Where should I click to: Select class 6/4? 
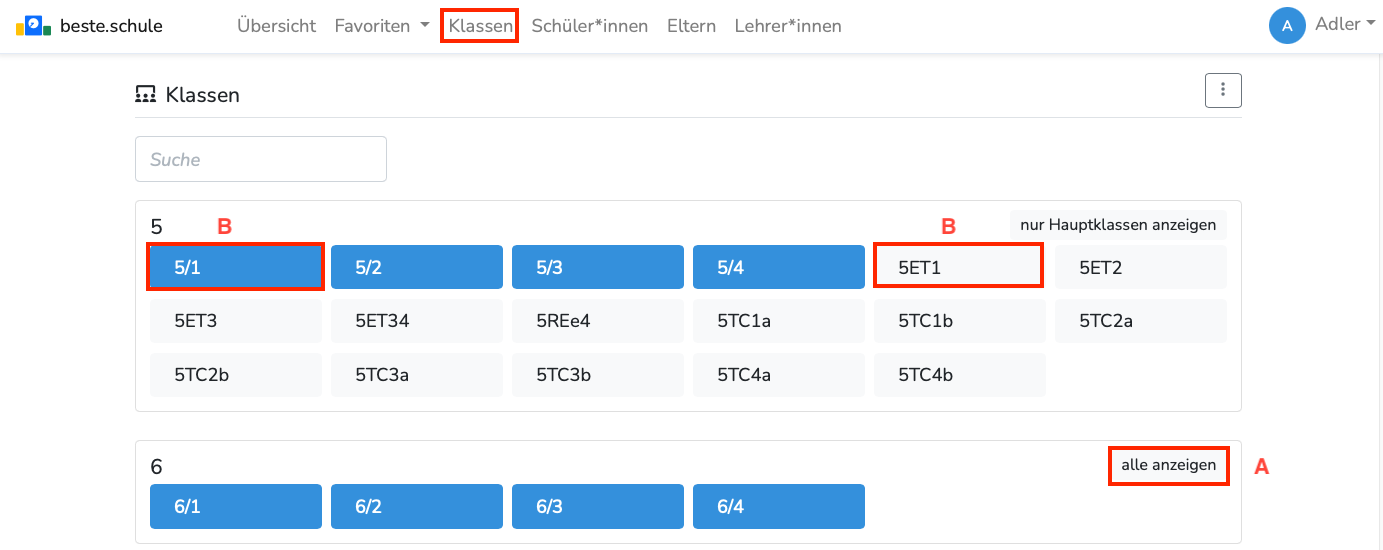[x=779, y=506]
